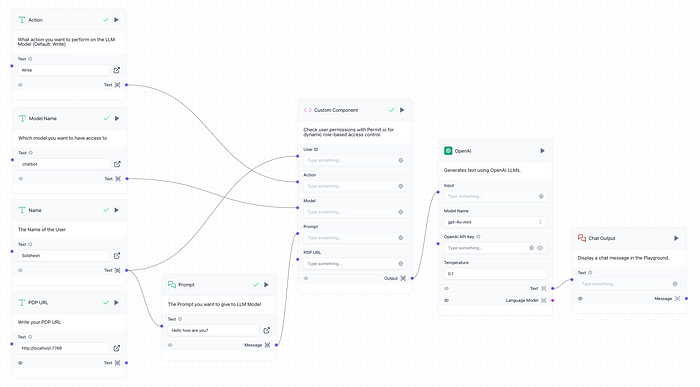The image size is (700, 387).
Task: Click globe icon in Custom Component Action field
Action: click(400, 186)
